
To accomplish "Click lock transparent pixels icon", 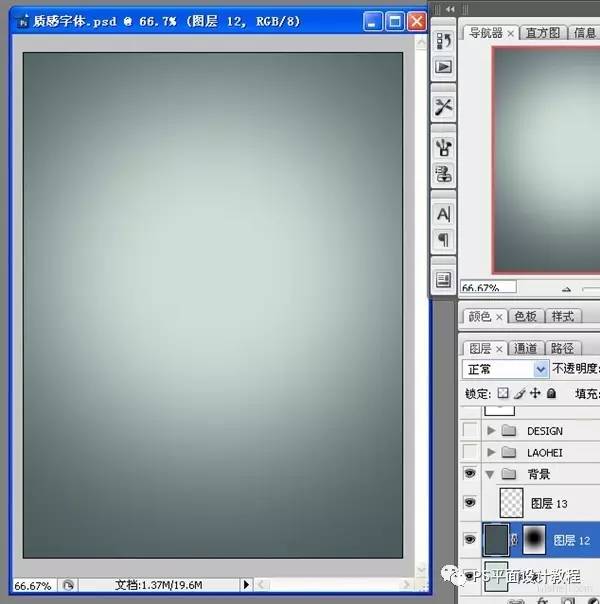I will pyautogui.click(x=503, y=393).
